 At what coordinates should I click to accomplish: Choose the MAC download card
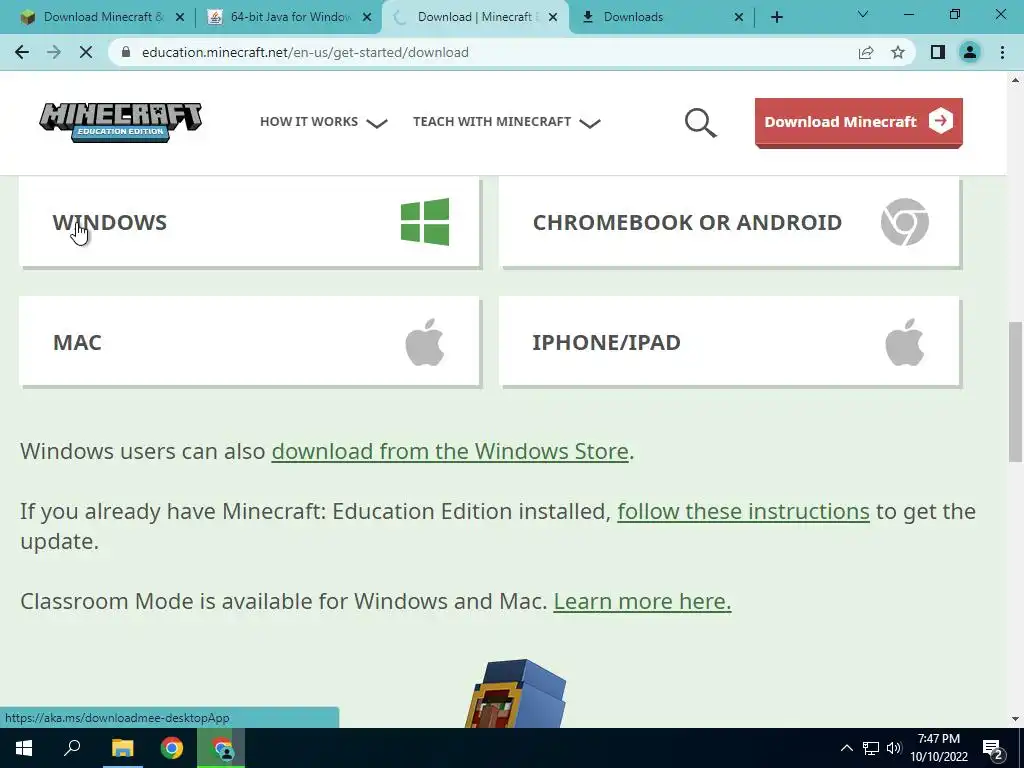[x=249, y=342]
